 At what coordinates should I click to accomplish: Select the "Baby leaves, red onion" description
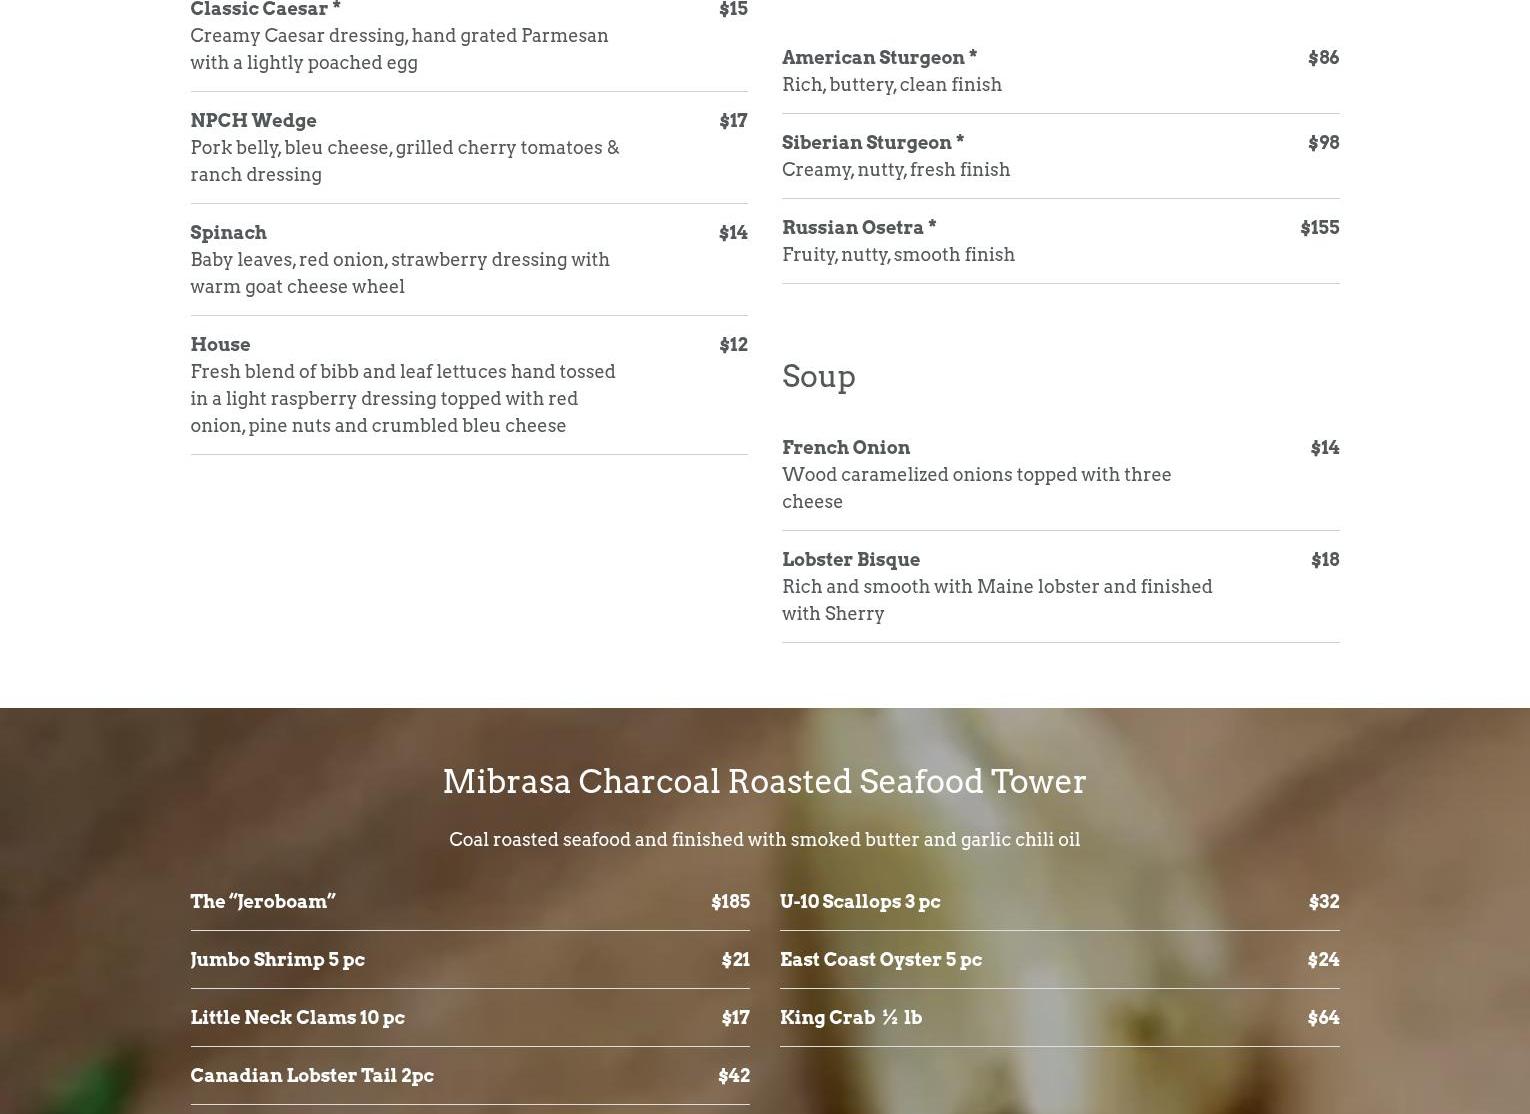[x=400, y=273]
